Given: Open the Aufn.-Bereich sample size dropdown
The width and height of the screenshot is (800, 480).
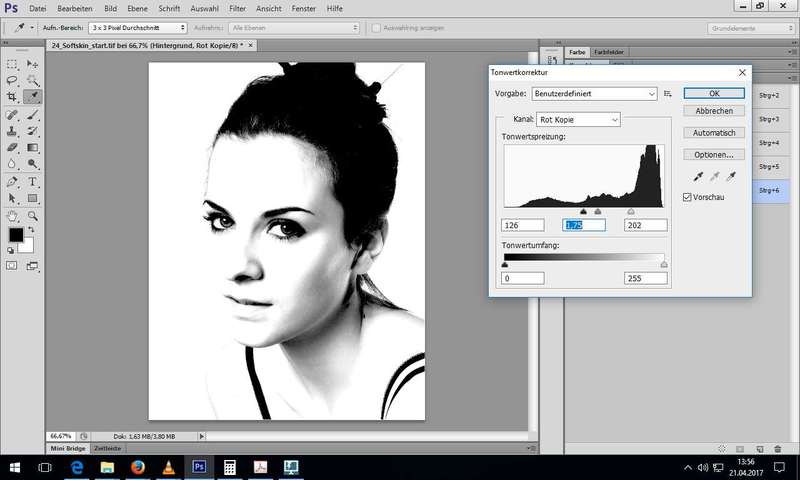Looking at the screenshot, I should 138,28.
